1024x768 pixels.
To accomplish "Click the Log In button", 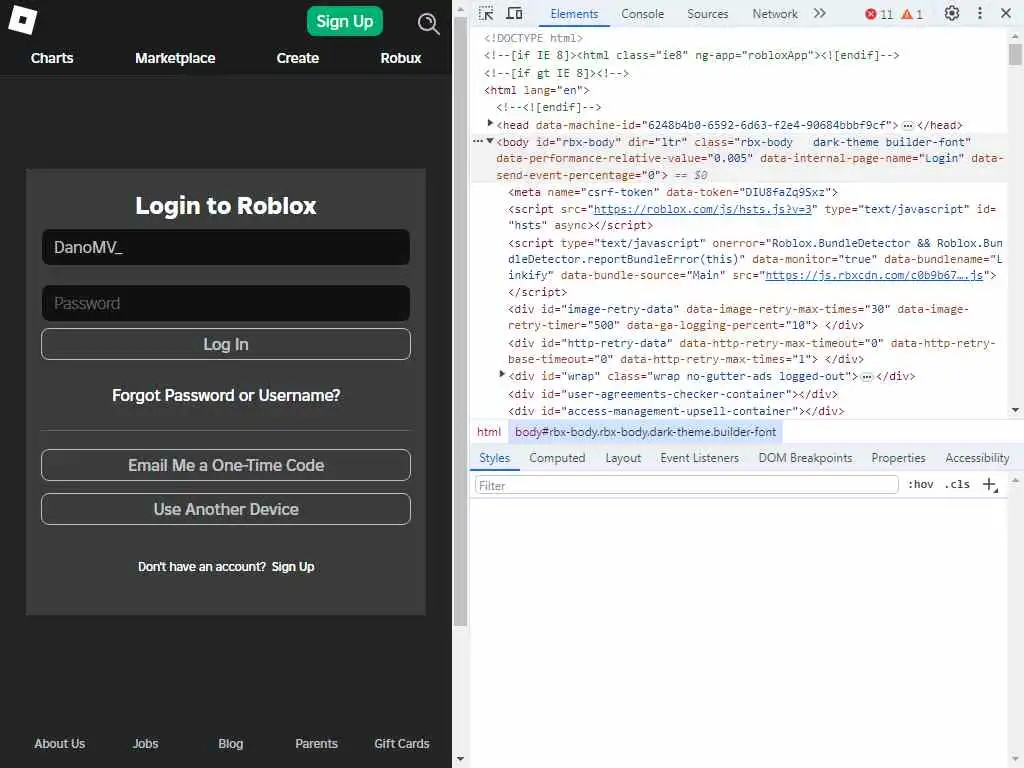I will click(x=226, y=344).
